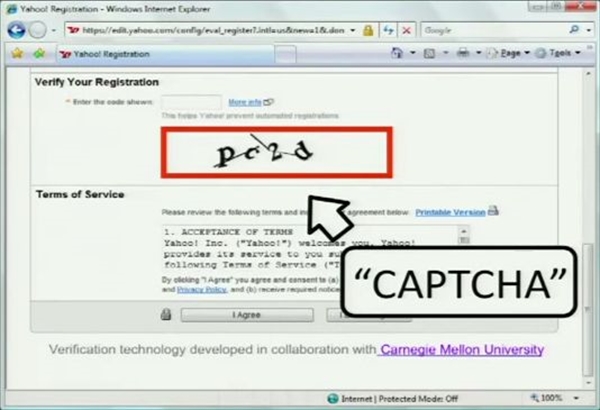Expand the Print dropdown arrow
600x410 pixels.
point(478,53)
